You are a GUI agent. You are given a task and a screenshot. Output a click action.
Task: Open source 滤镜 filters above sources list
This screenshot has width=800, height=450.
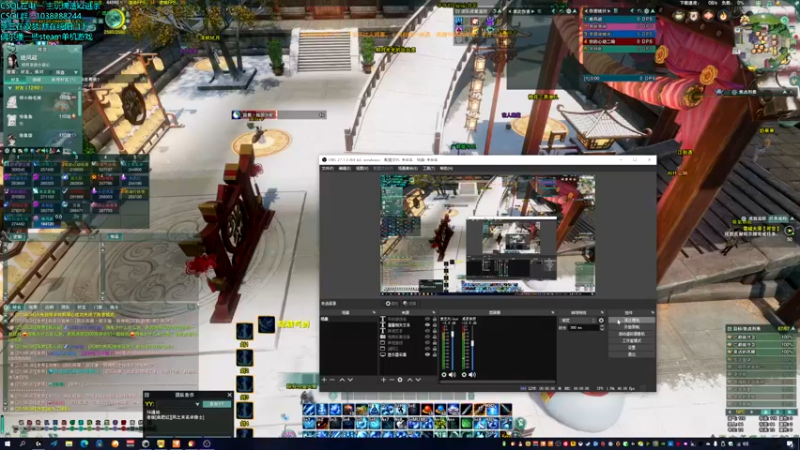(410, 304)
